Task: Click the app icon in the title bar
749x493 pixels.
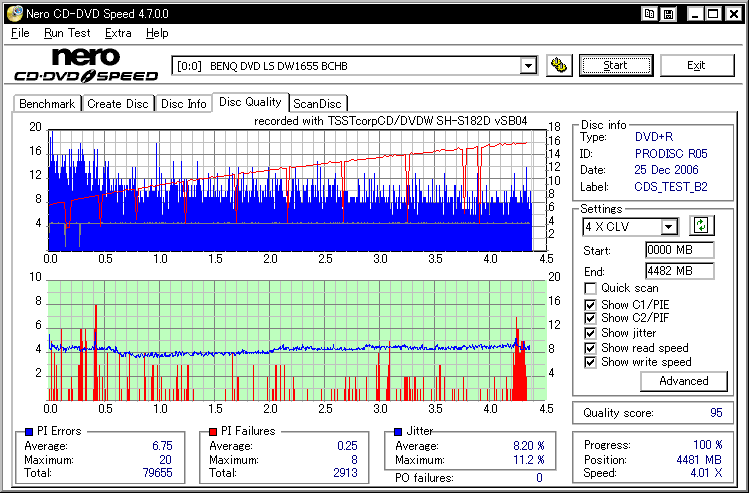Action: (11, 13)
